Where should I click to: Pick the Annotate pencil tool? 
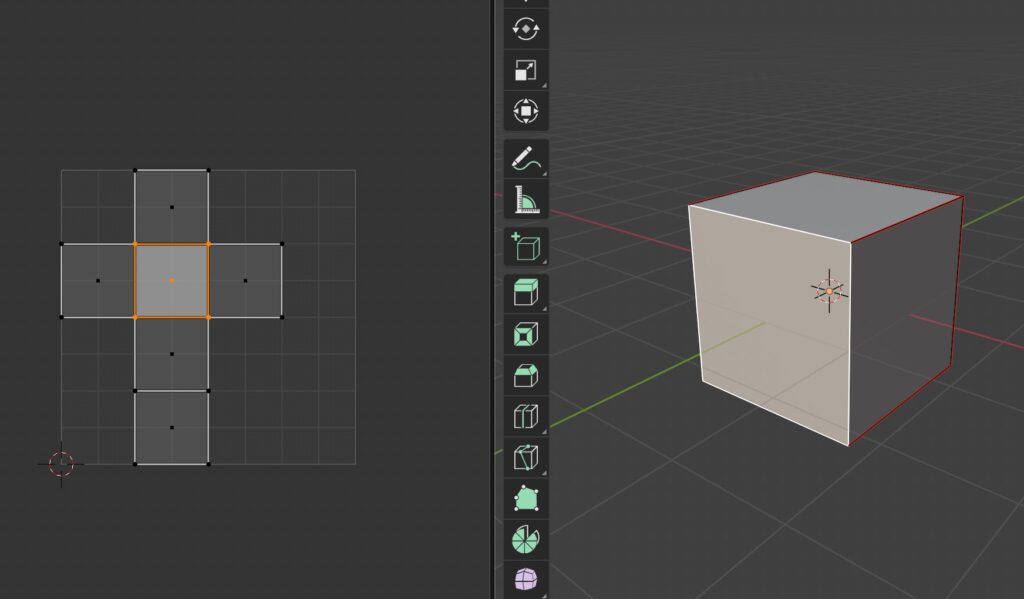526,159
